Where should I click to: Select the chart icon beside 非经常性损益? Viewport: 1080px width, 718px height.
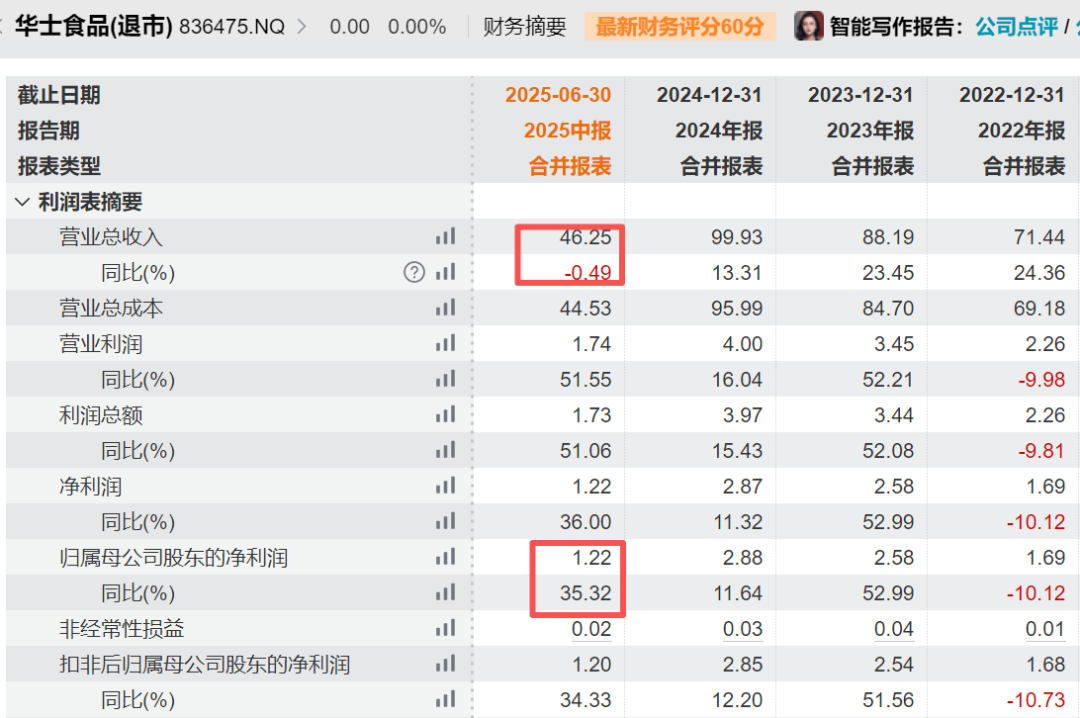point(445,629)
